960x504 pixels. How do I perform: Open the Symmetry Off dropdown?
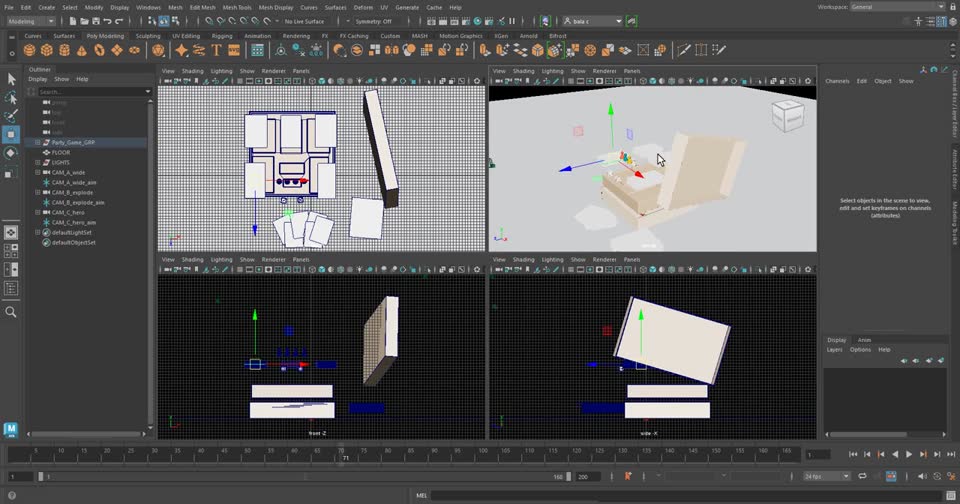pyautogui.click(x=374, y=21)
